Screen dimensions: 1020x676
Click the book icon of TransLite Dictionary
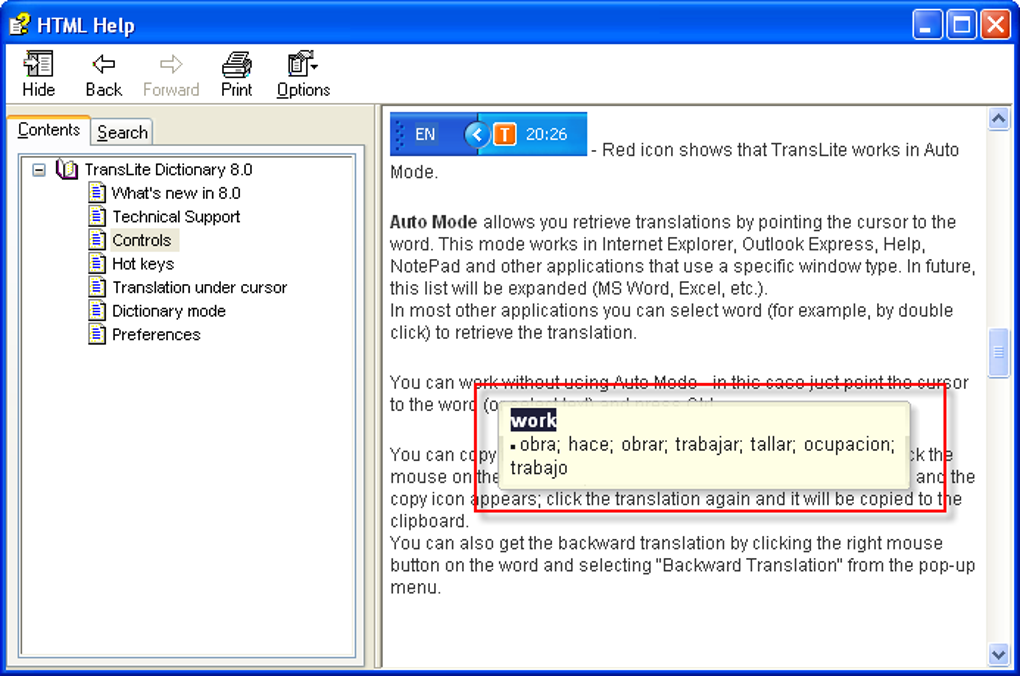tap(66, 169)
